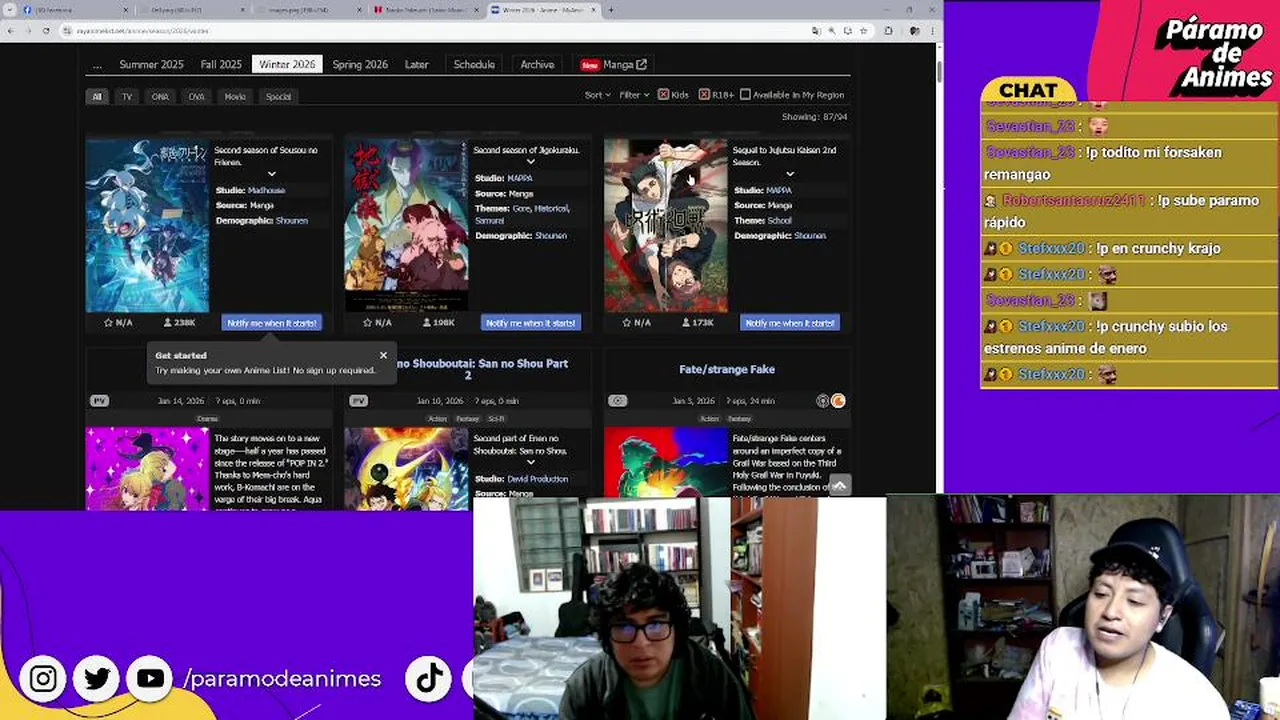The width and height of the screenshot is (1280, 720).
Task: Expand the Sousou no Frieren synopsis chevron
Action: 271,174
